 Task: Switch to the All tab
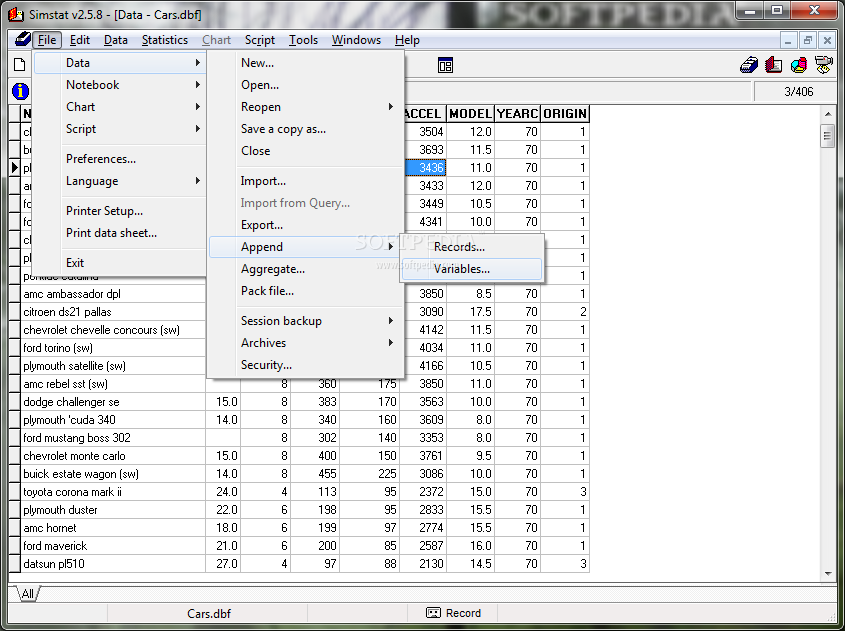tap(27, 594)
